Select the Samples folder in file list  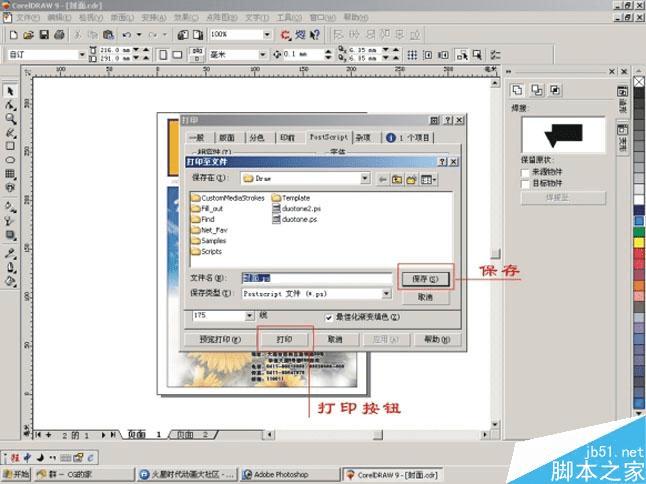(209, 241)
